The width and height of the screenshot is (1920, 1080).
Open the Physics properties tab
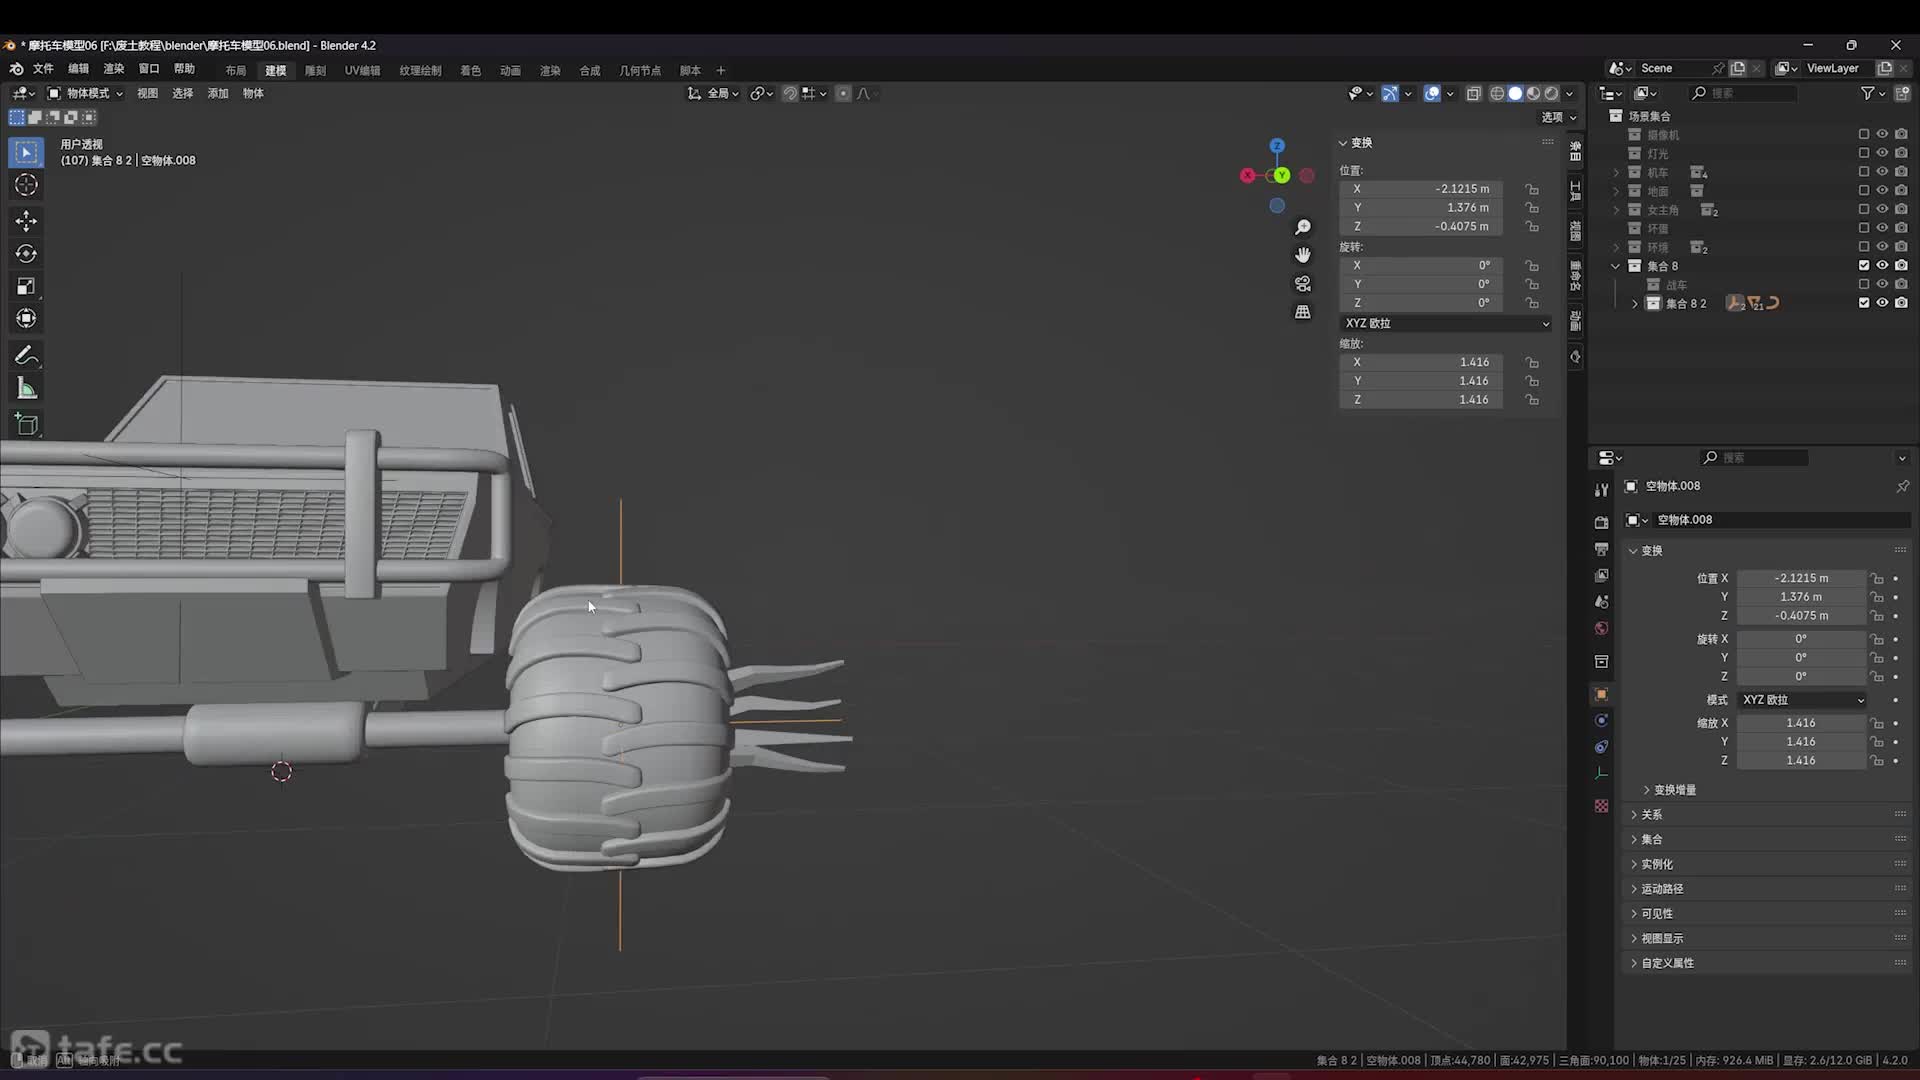(x=1601, y=720)
